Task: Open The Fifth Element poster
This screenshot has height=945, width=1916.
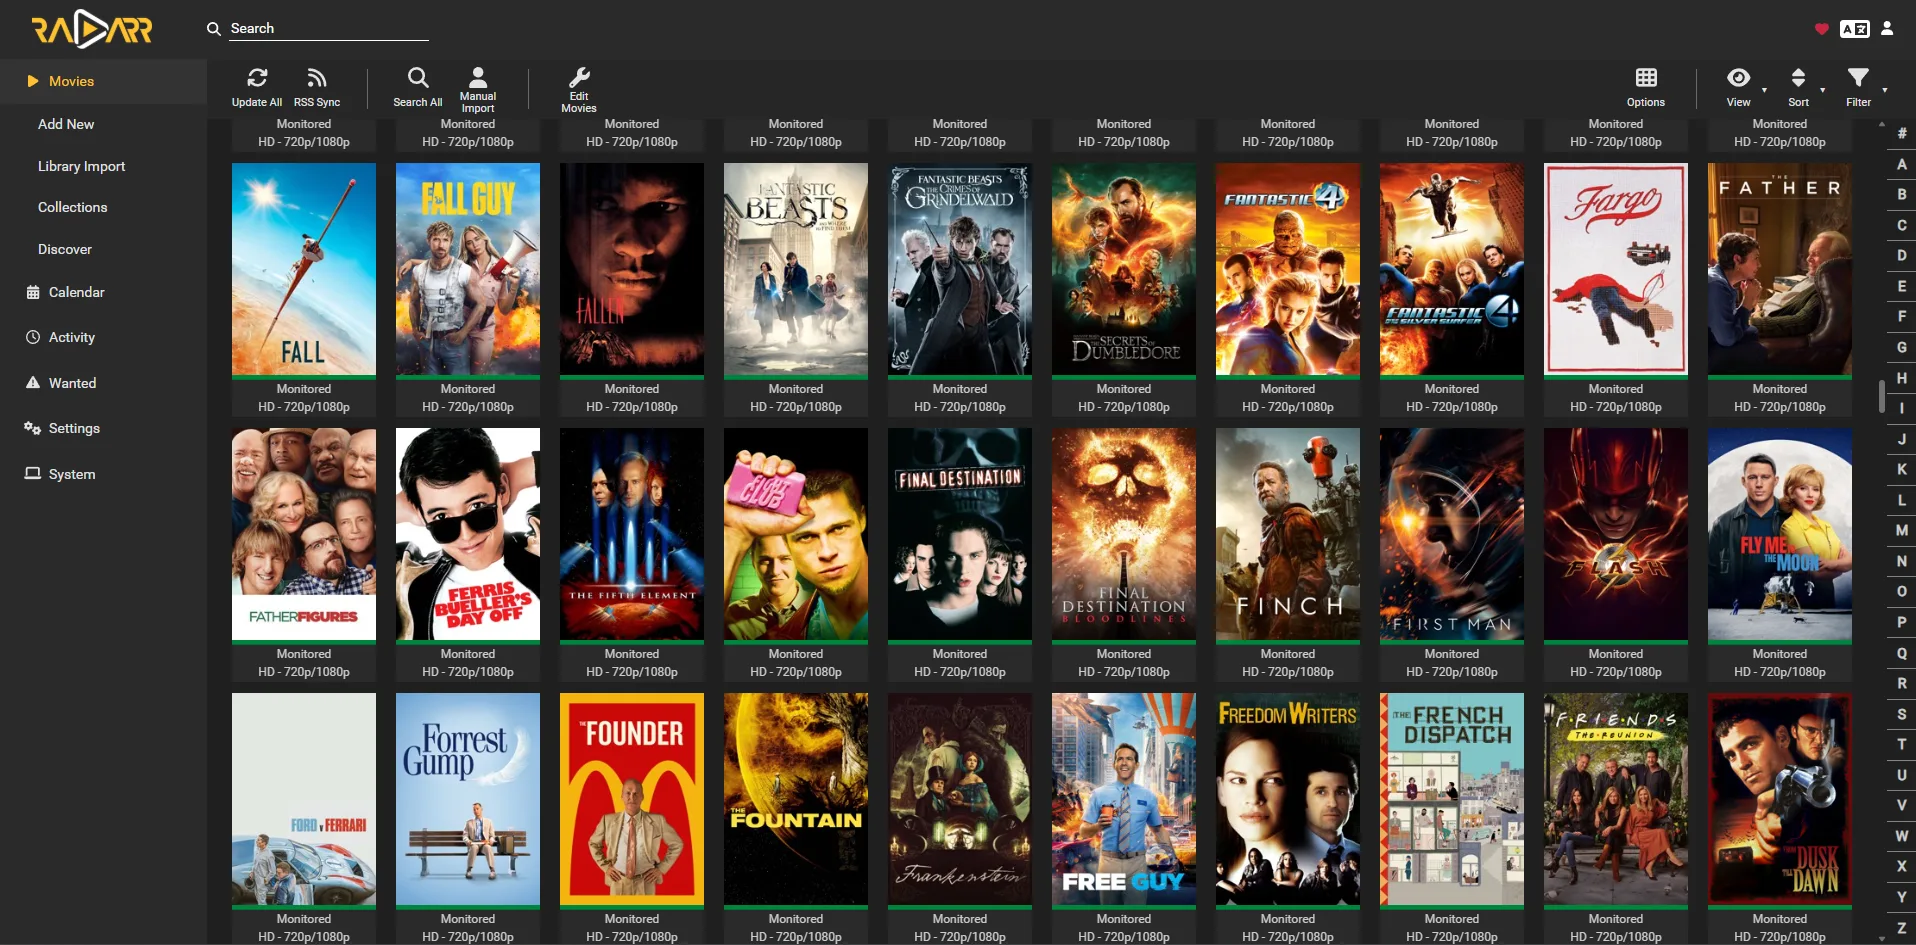Action: [x=632, y=534]
